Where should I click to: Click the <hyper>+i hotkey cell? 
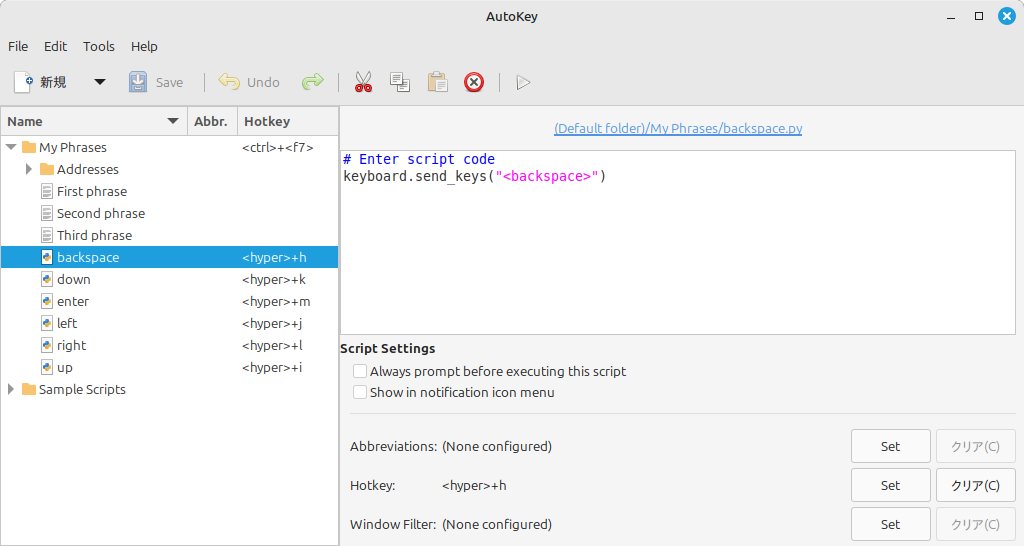click(272, 368)
